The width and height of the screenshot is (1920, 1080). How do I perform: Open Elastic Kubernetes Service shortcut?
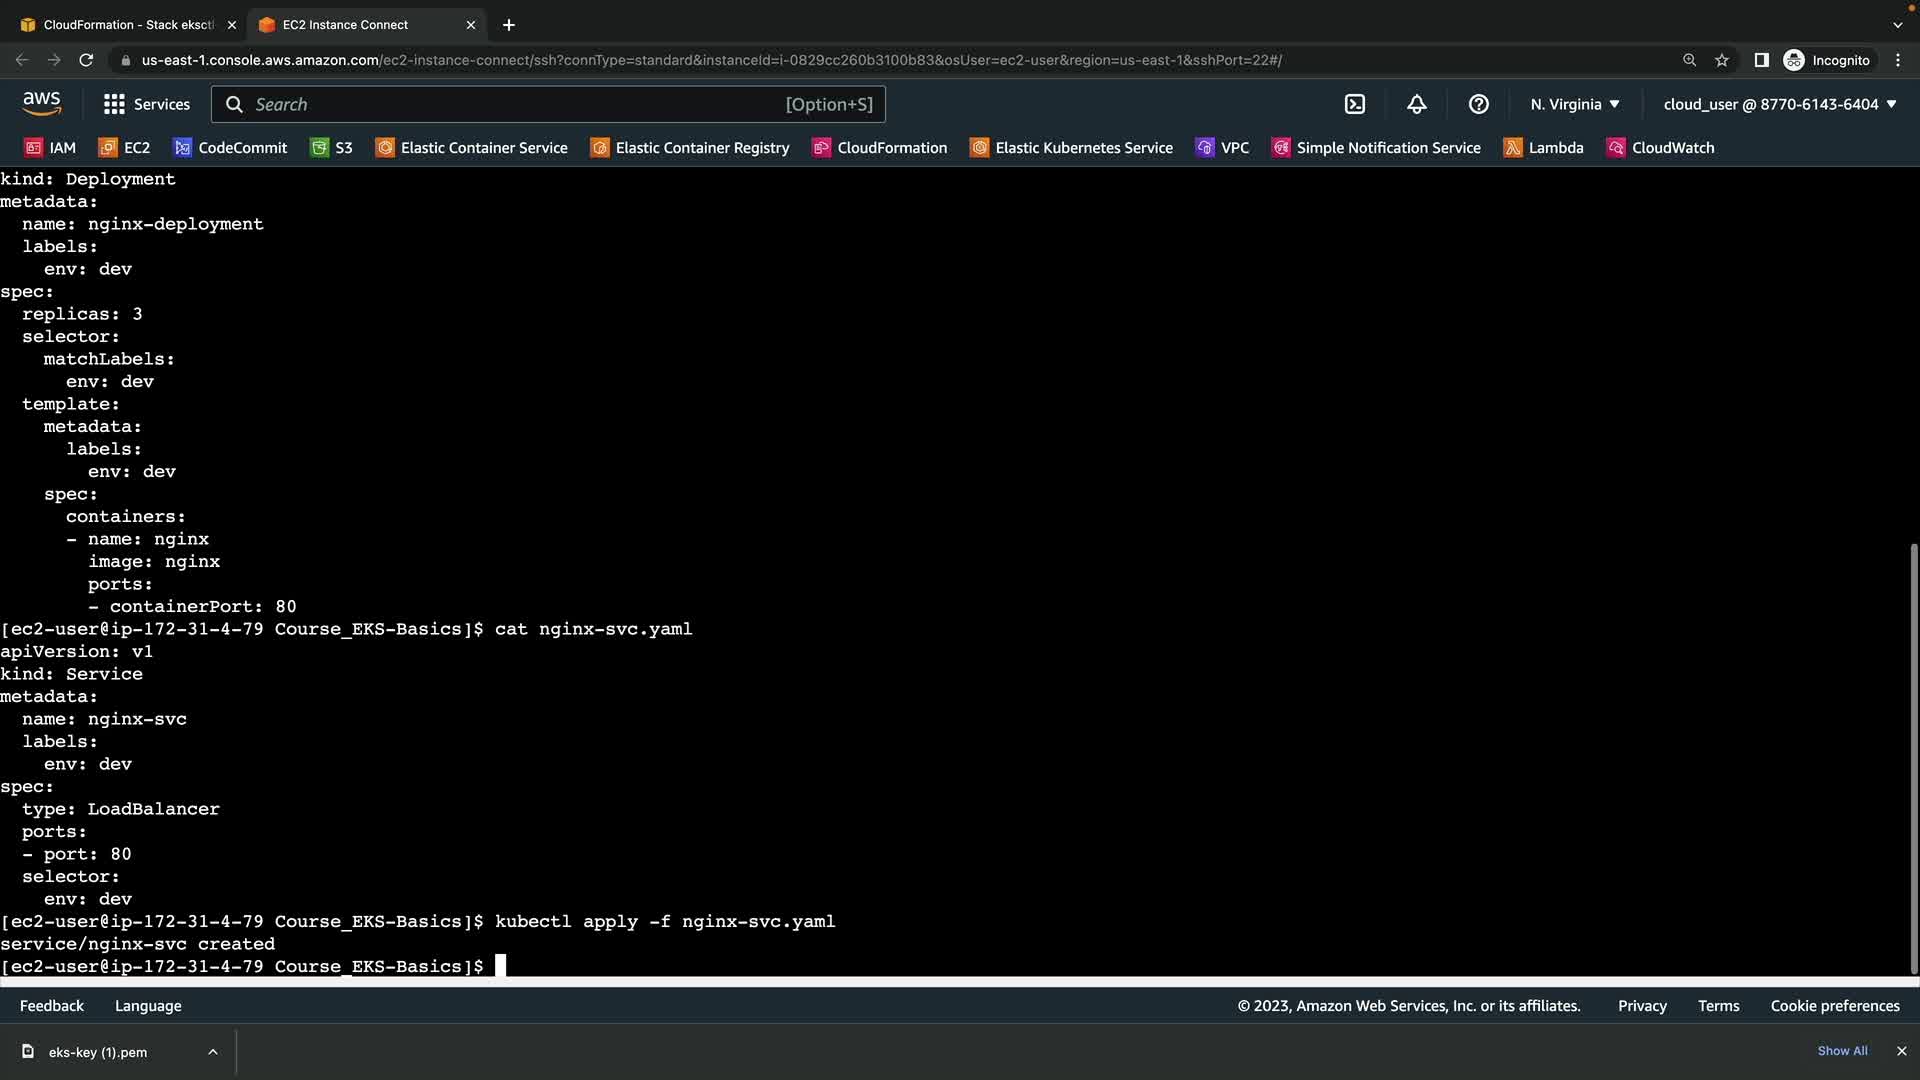[x=1071, y=148]
